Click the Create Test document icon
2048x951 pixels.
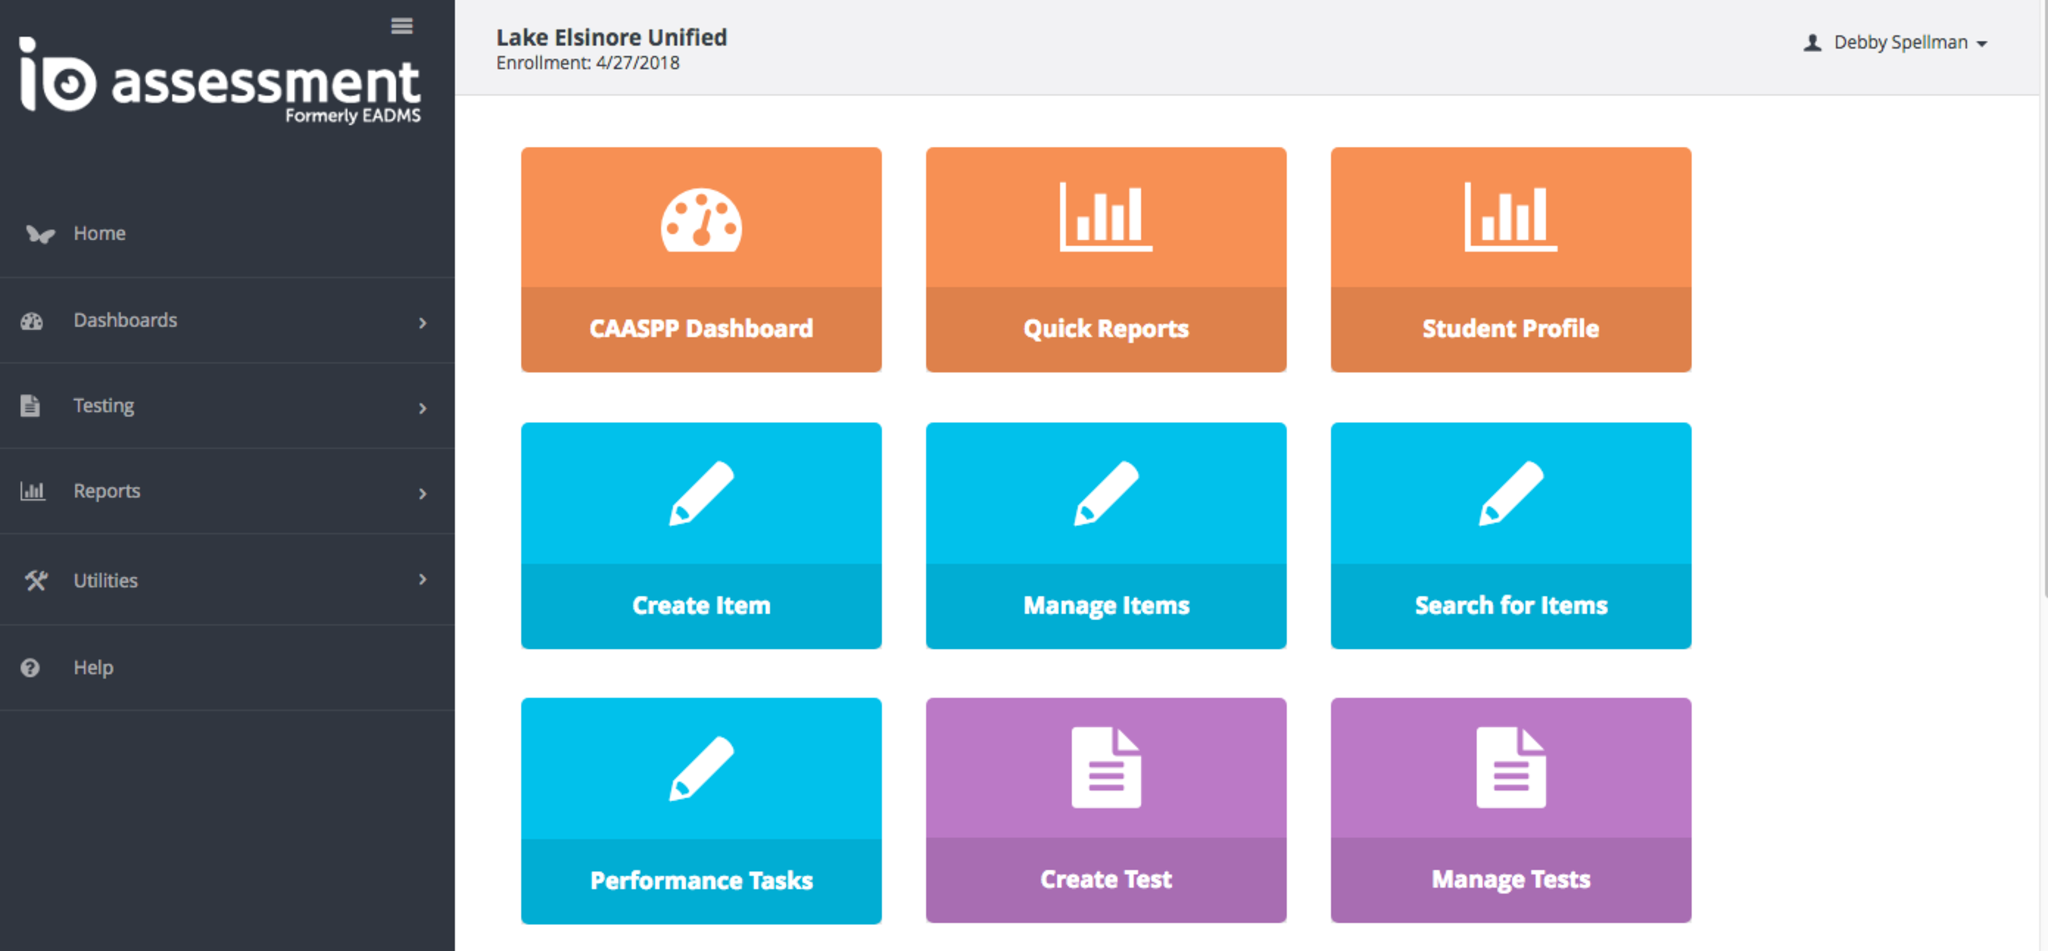[x=1105, y=767]
